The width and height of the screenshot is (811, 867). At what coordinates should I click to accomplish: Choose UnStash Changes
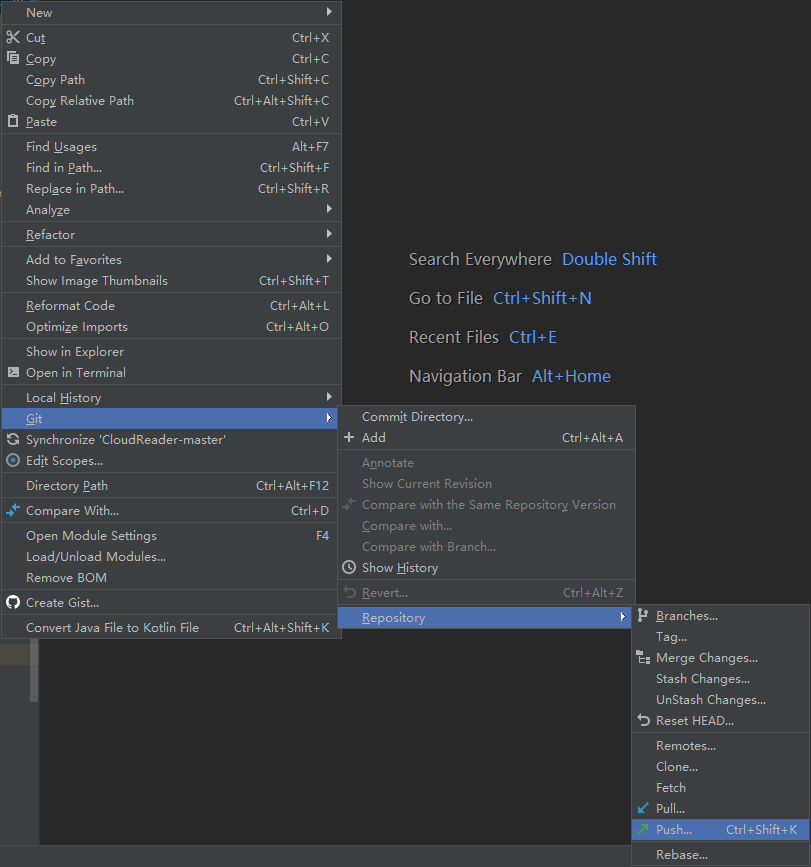coord(720,699)
